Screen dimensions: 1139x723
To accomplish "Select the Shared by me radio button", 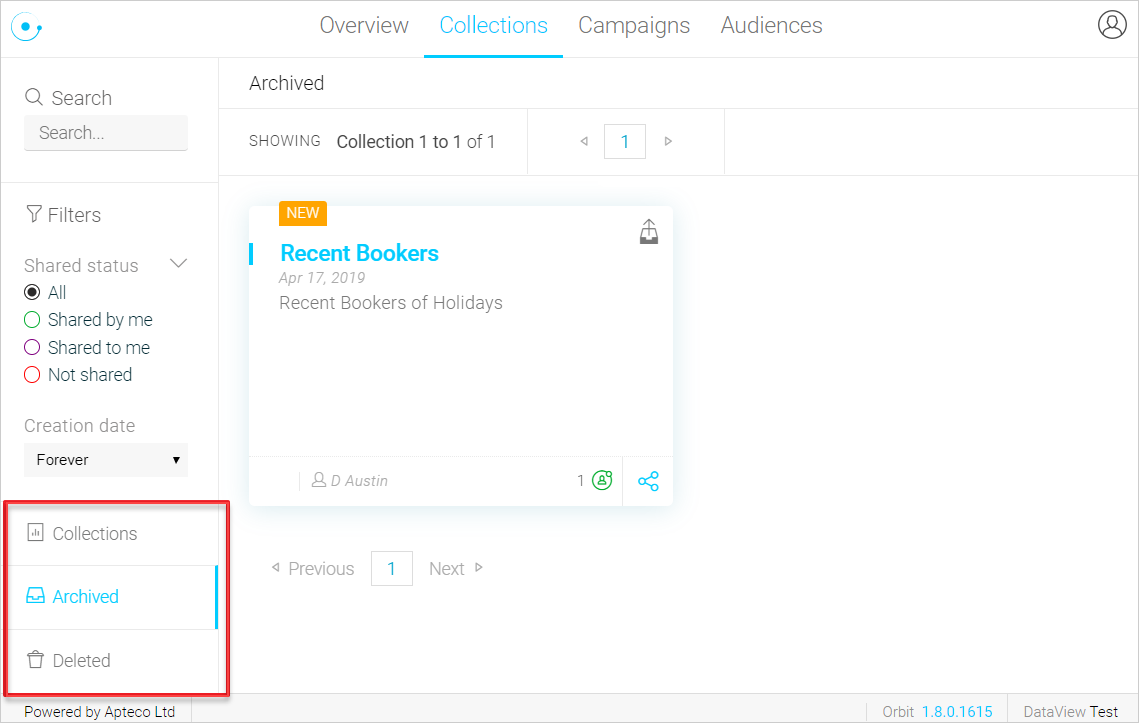I will [x=32, y=320].
